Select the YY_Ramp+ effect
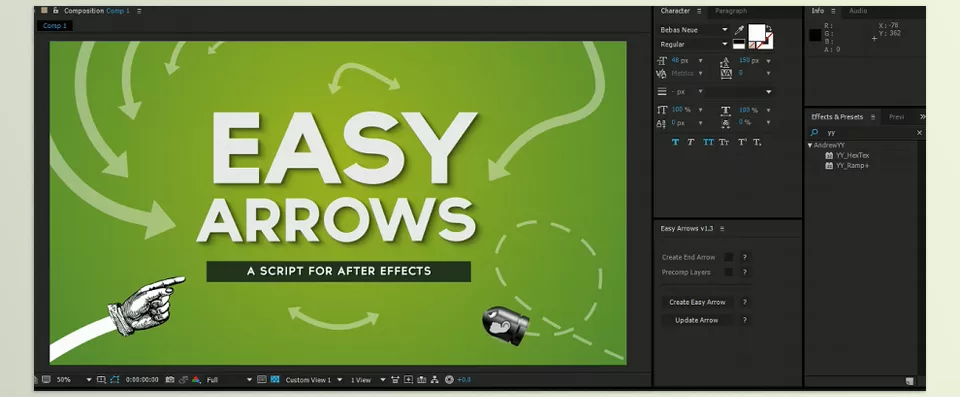The width and height of the screenshot is (960, 397). point(852,165)
